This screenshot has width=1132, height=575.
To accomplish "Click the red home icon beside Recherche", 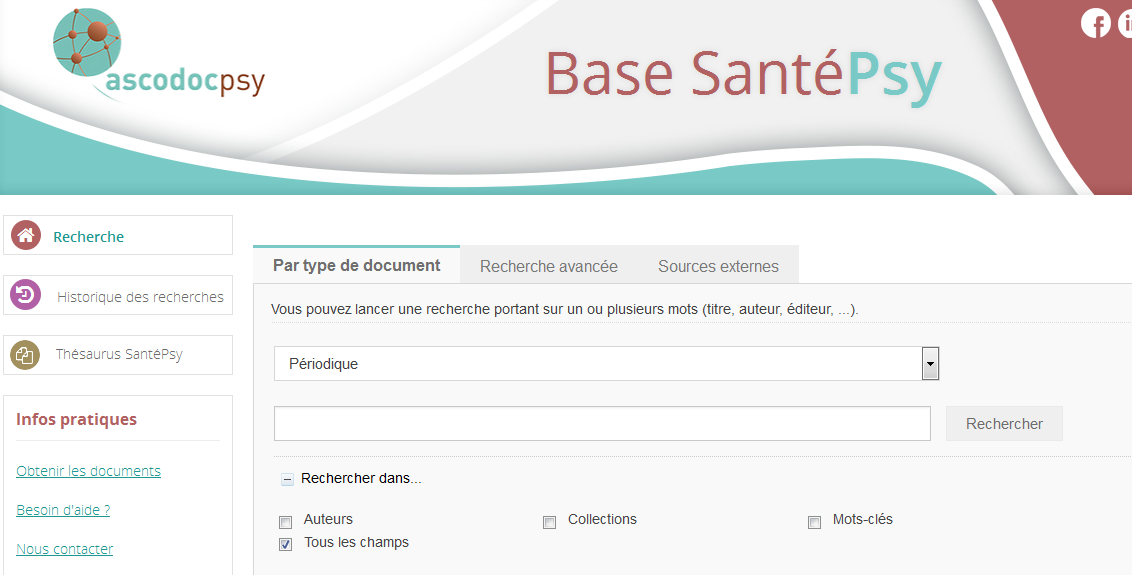I will tap(26, 235).
